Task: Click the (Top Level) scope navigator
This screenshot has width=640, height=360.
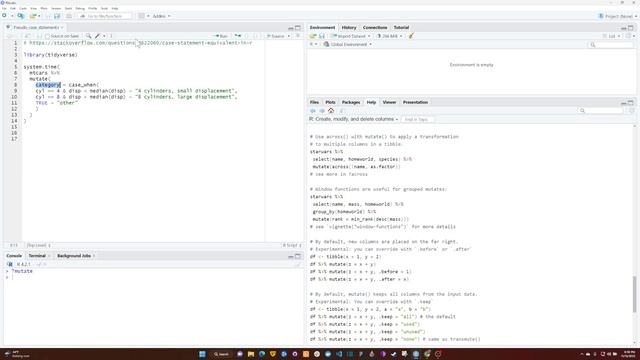Action: point(39,245)
